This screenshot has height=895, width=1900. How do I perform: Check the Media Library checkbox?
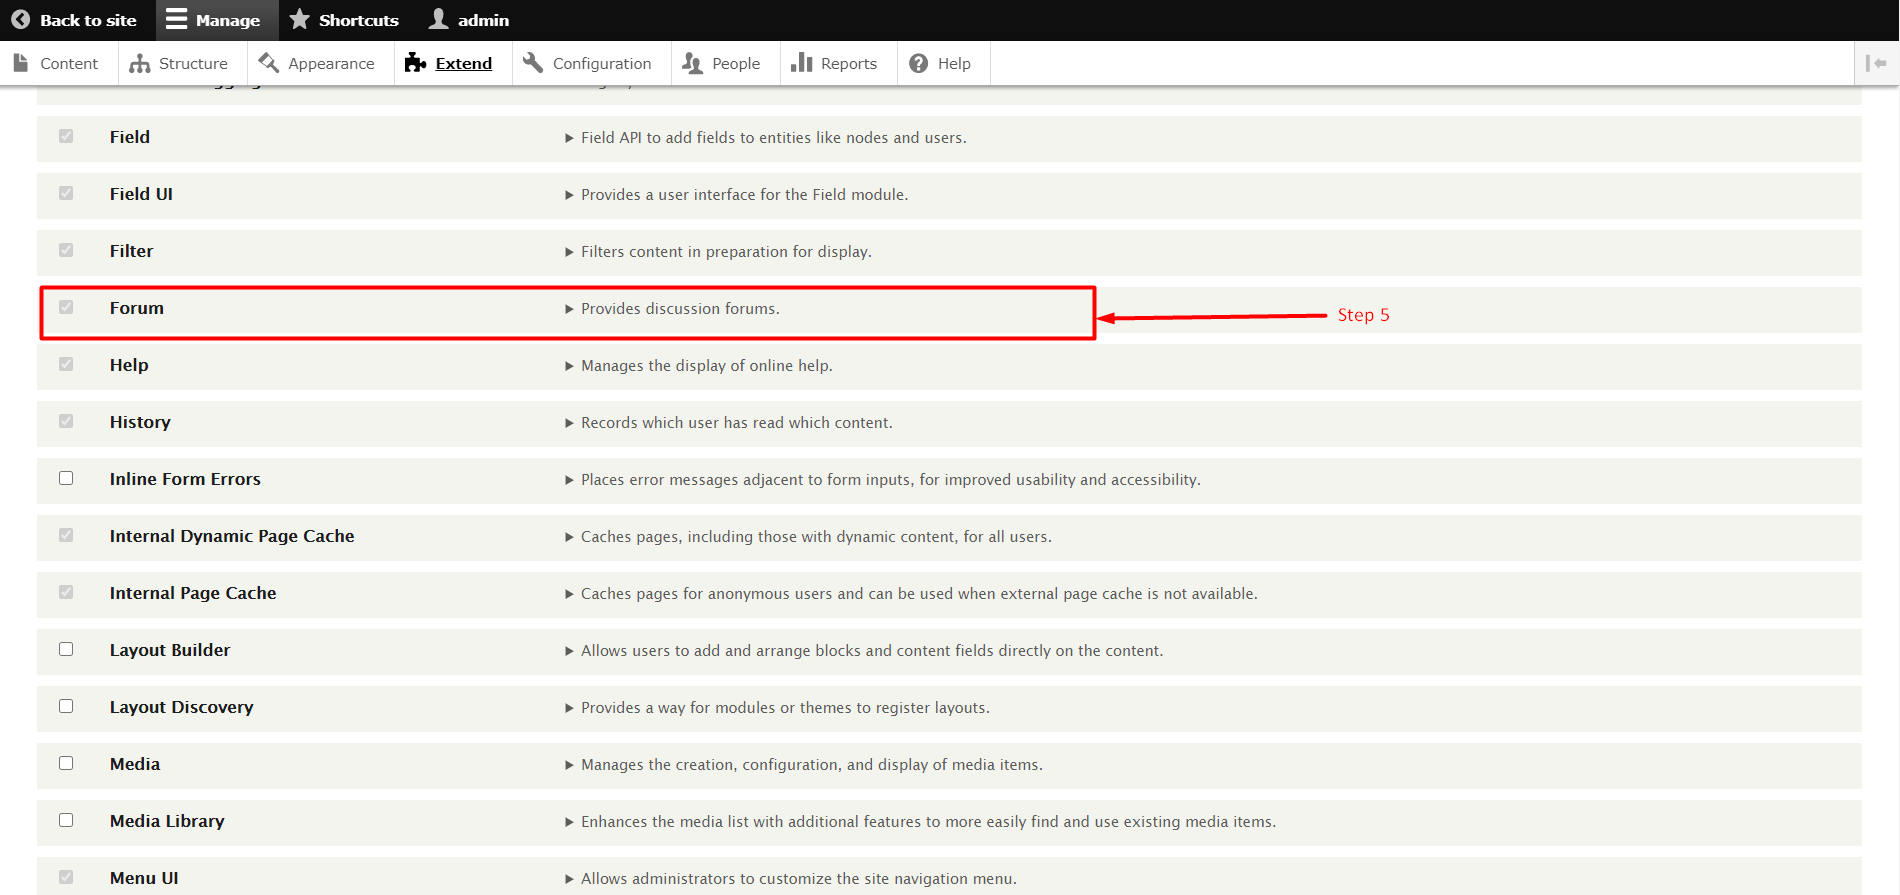click(x=66, y=820)
